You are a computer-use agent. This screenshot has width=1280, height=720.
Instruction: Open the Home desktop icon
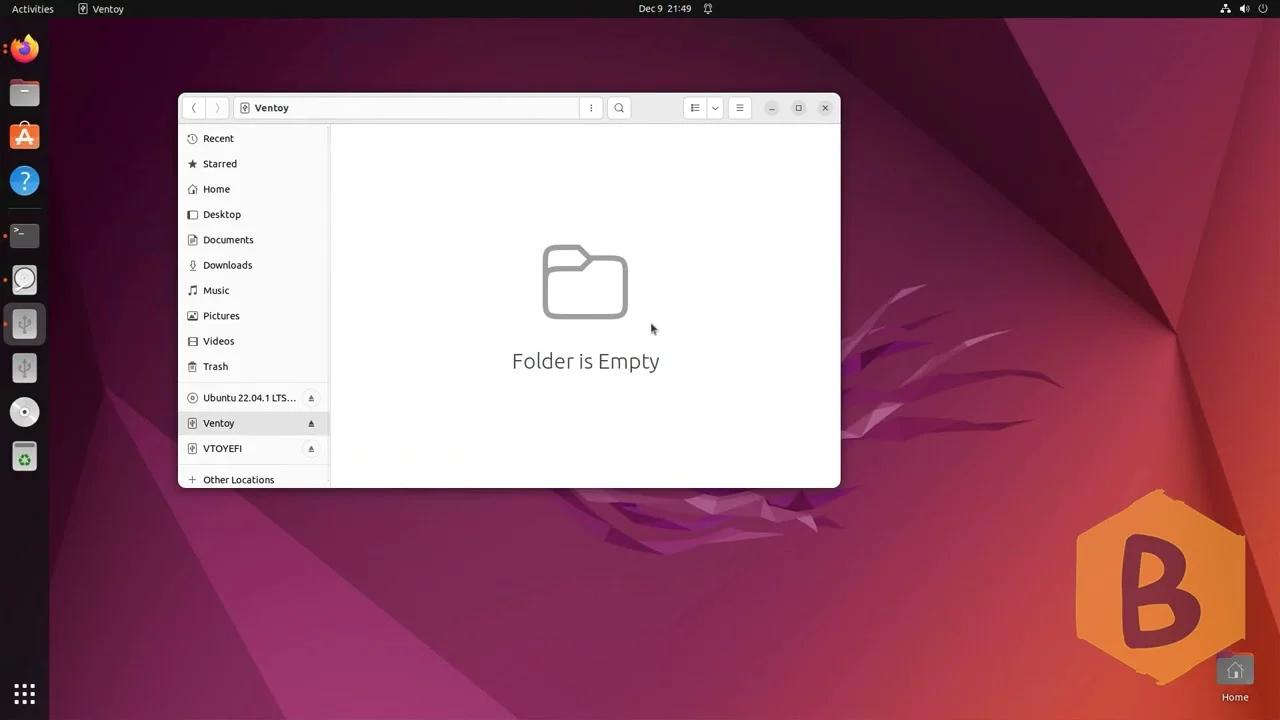tap(1235, 678)
